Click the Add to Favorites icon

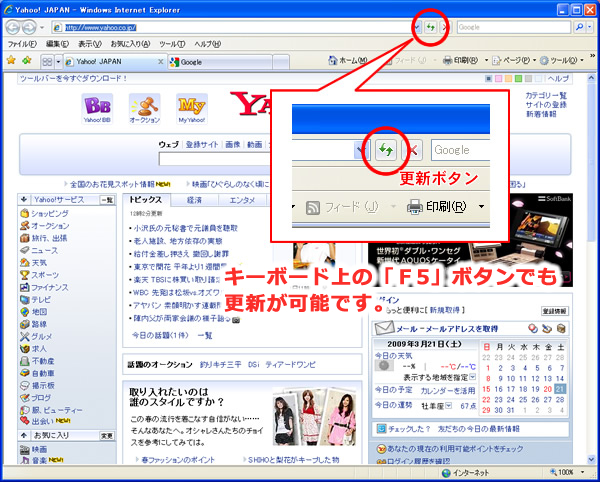[27, 60]
